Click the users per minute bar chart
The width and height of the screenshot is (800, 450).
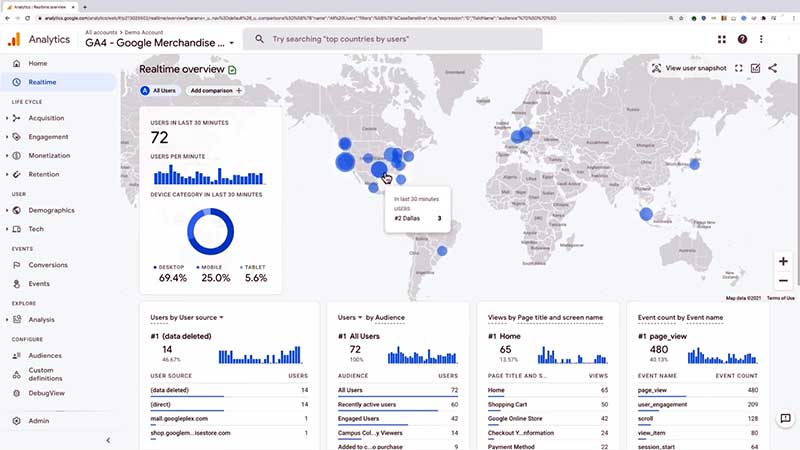click(209, 174)
